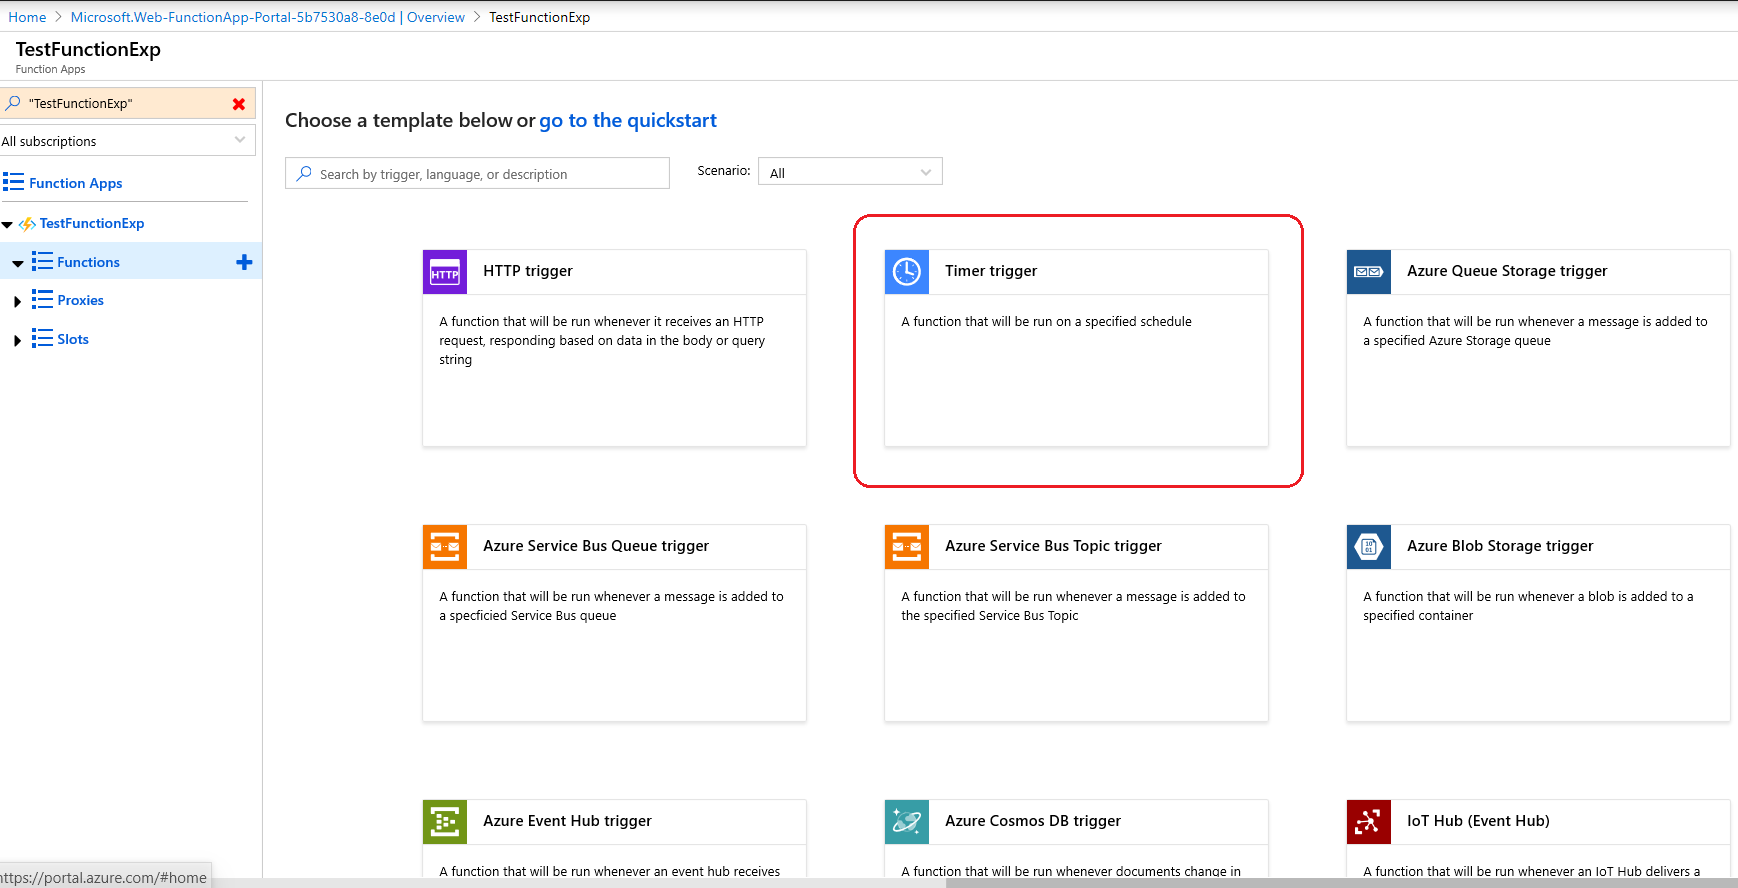1738x888 pixels.
Task: Click the Azure Blob Storage trigger icon
Action: click(x=1369, y=547)
